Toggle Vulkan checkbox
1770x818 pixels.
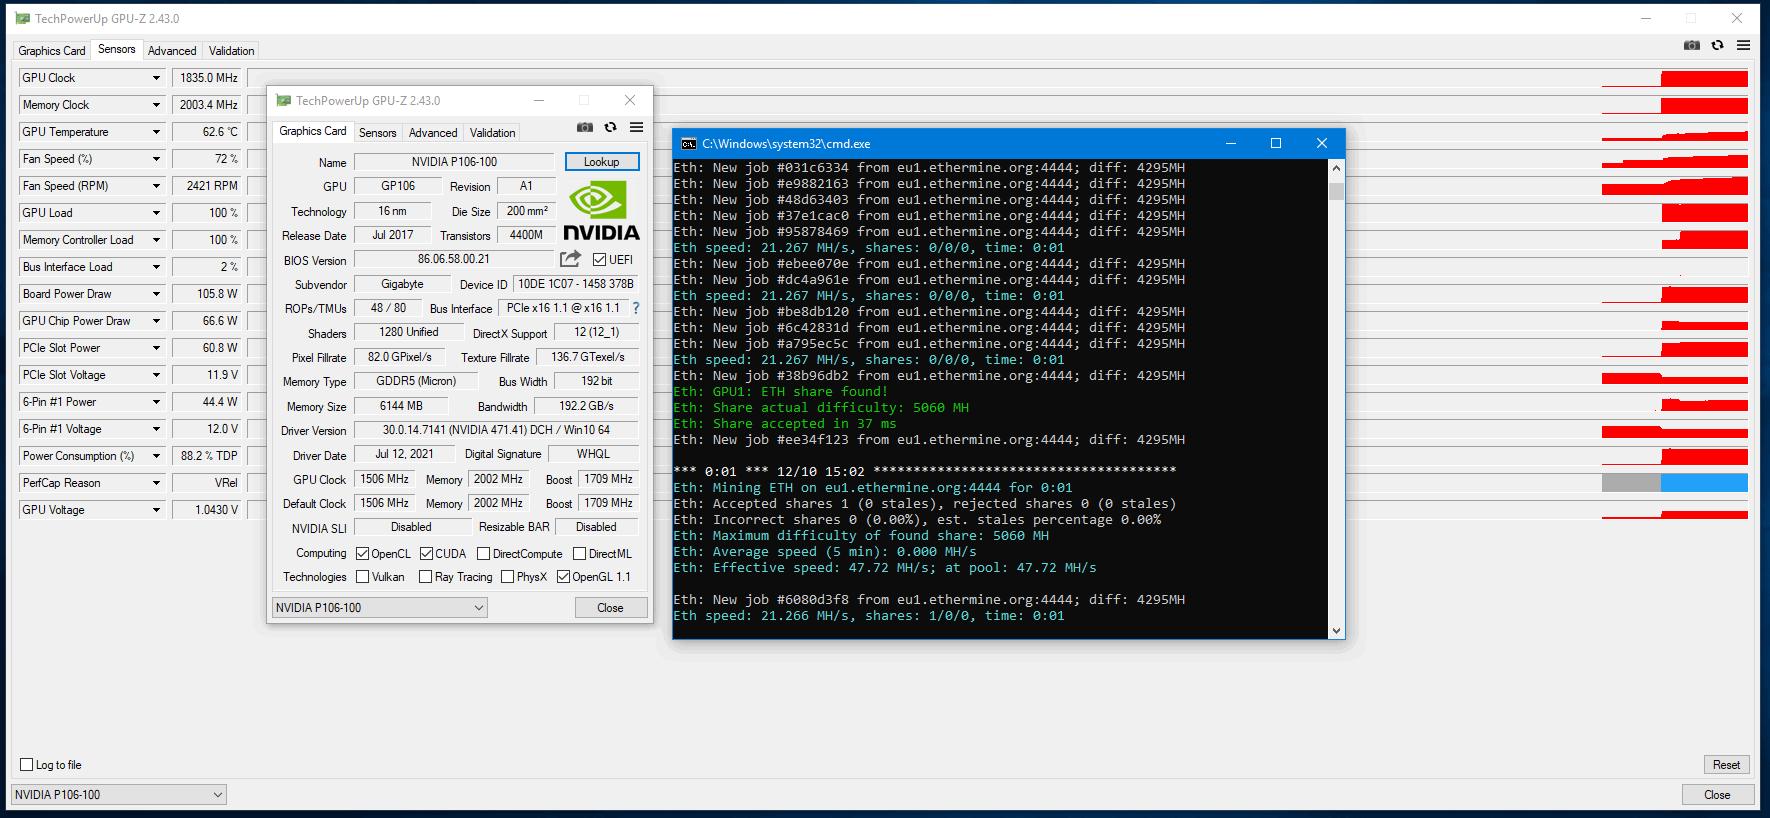point(363,577)
